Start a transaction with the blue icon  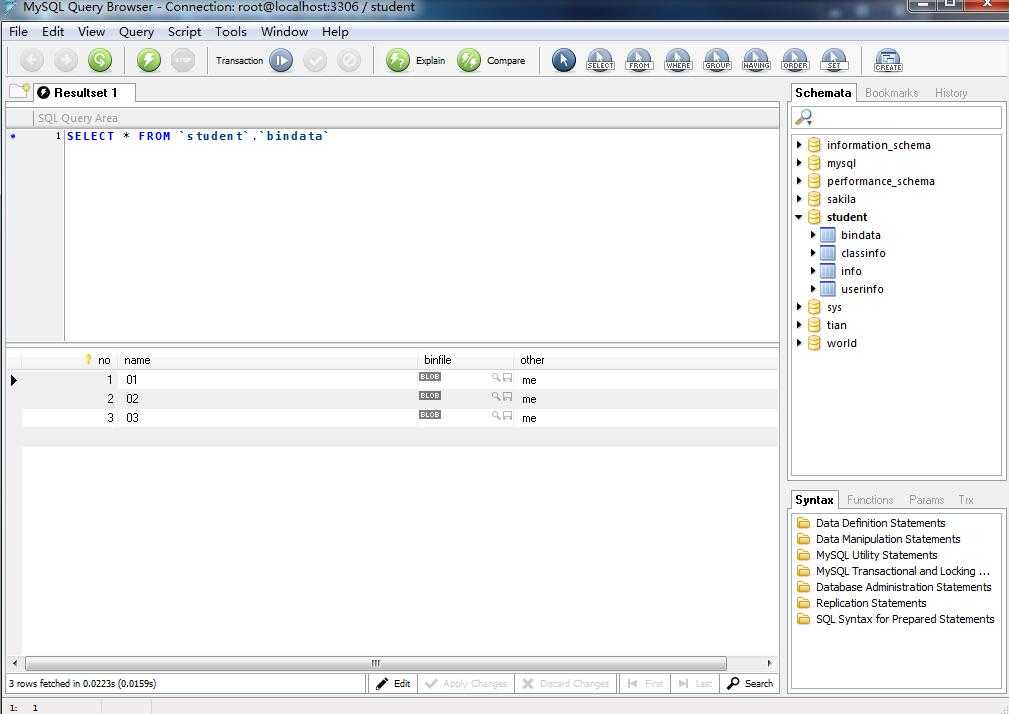coord(281,60)
